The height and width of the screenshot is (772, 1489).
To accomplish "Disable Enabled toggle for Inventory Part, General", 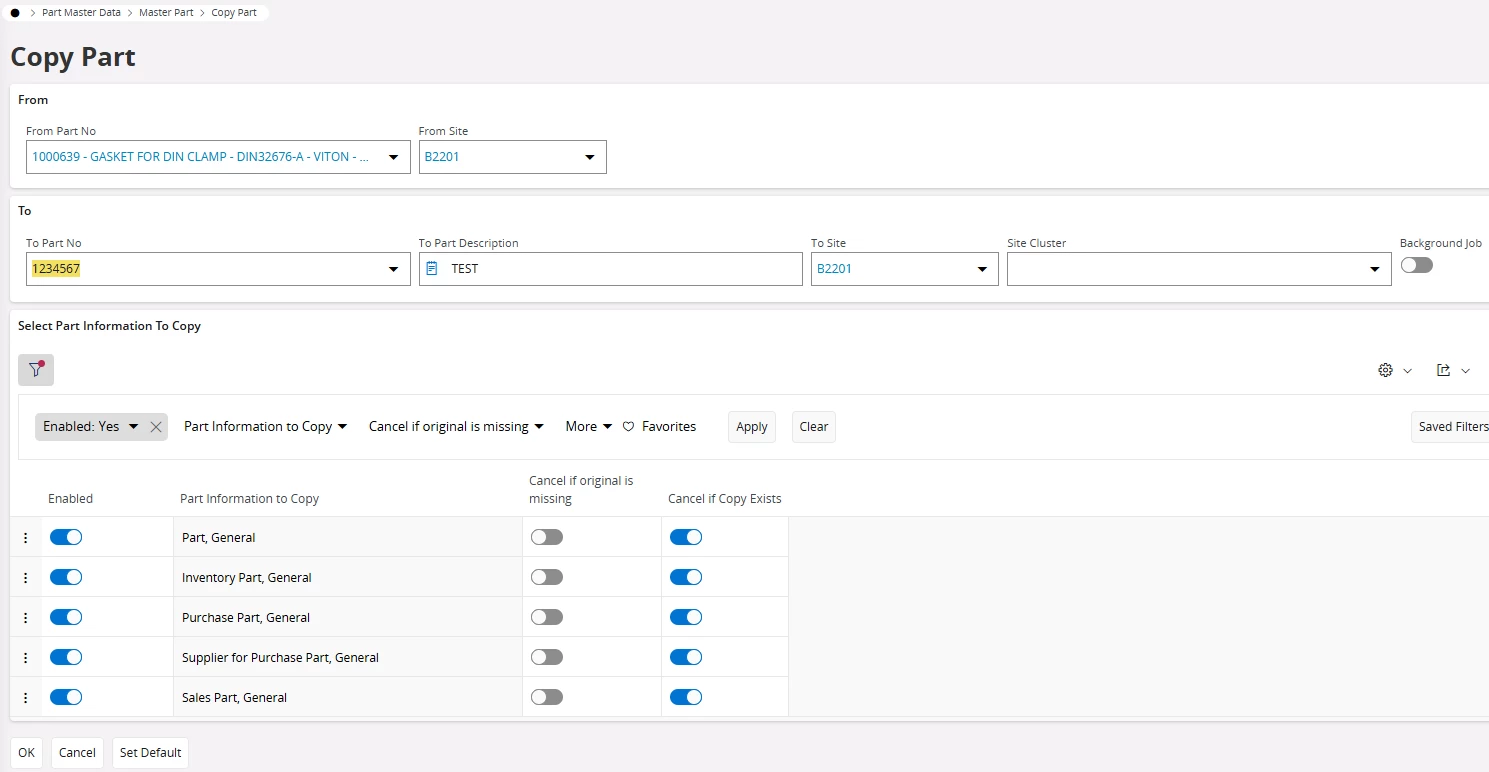I will (x=66, y=577).
